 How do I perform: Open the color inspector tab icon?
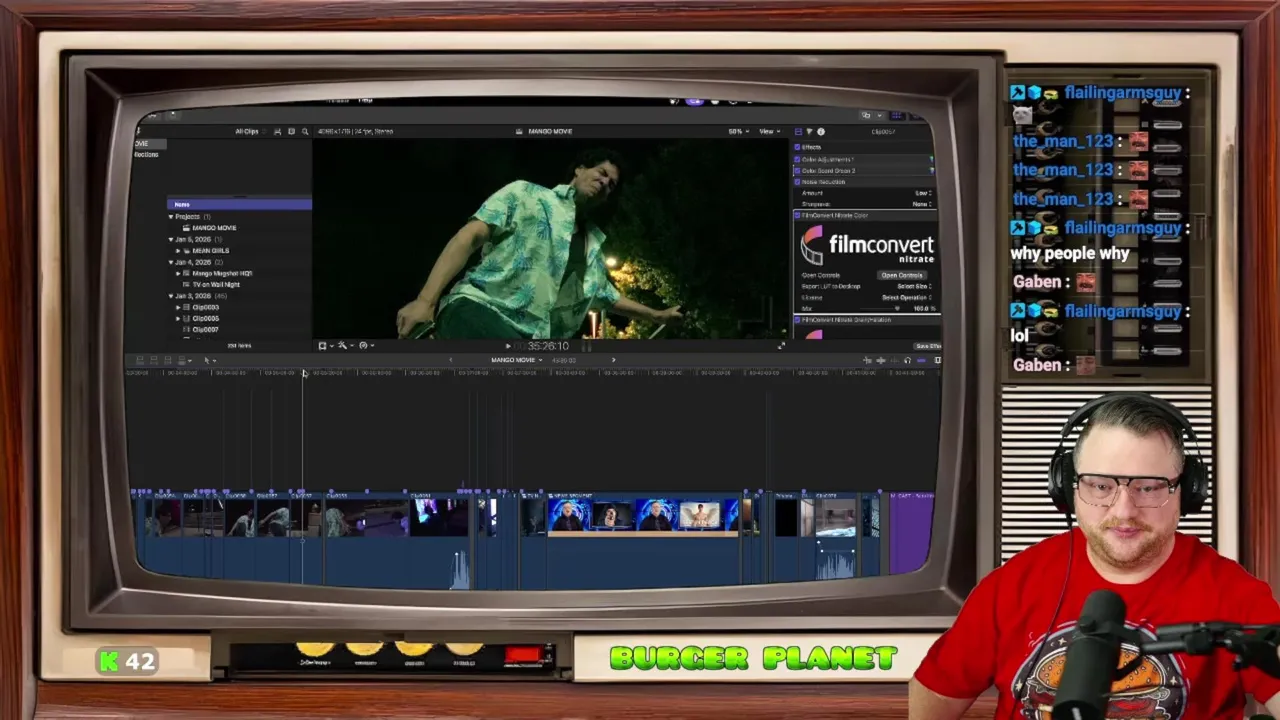tap(809, 131)
